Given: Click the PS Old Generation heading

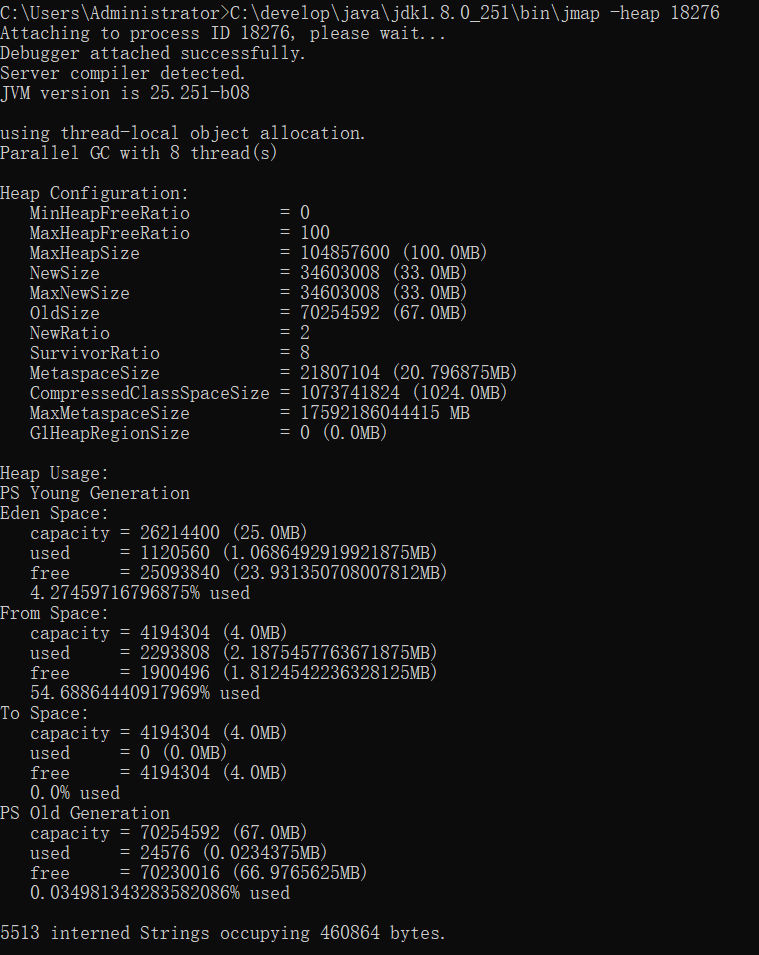Looking at the screenshot, I should click(85, 812).
